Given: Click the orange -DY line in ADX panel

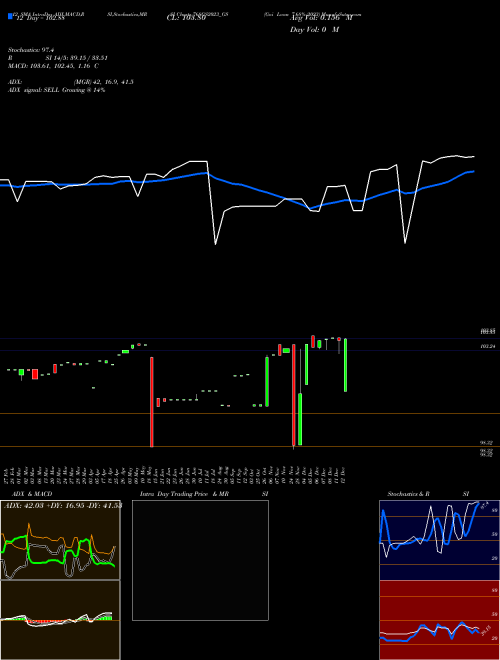Looking at the screenshot, I should pyautogui.click(x=46, y=538).
